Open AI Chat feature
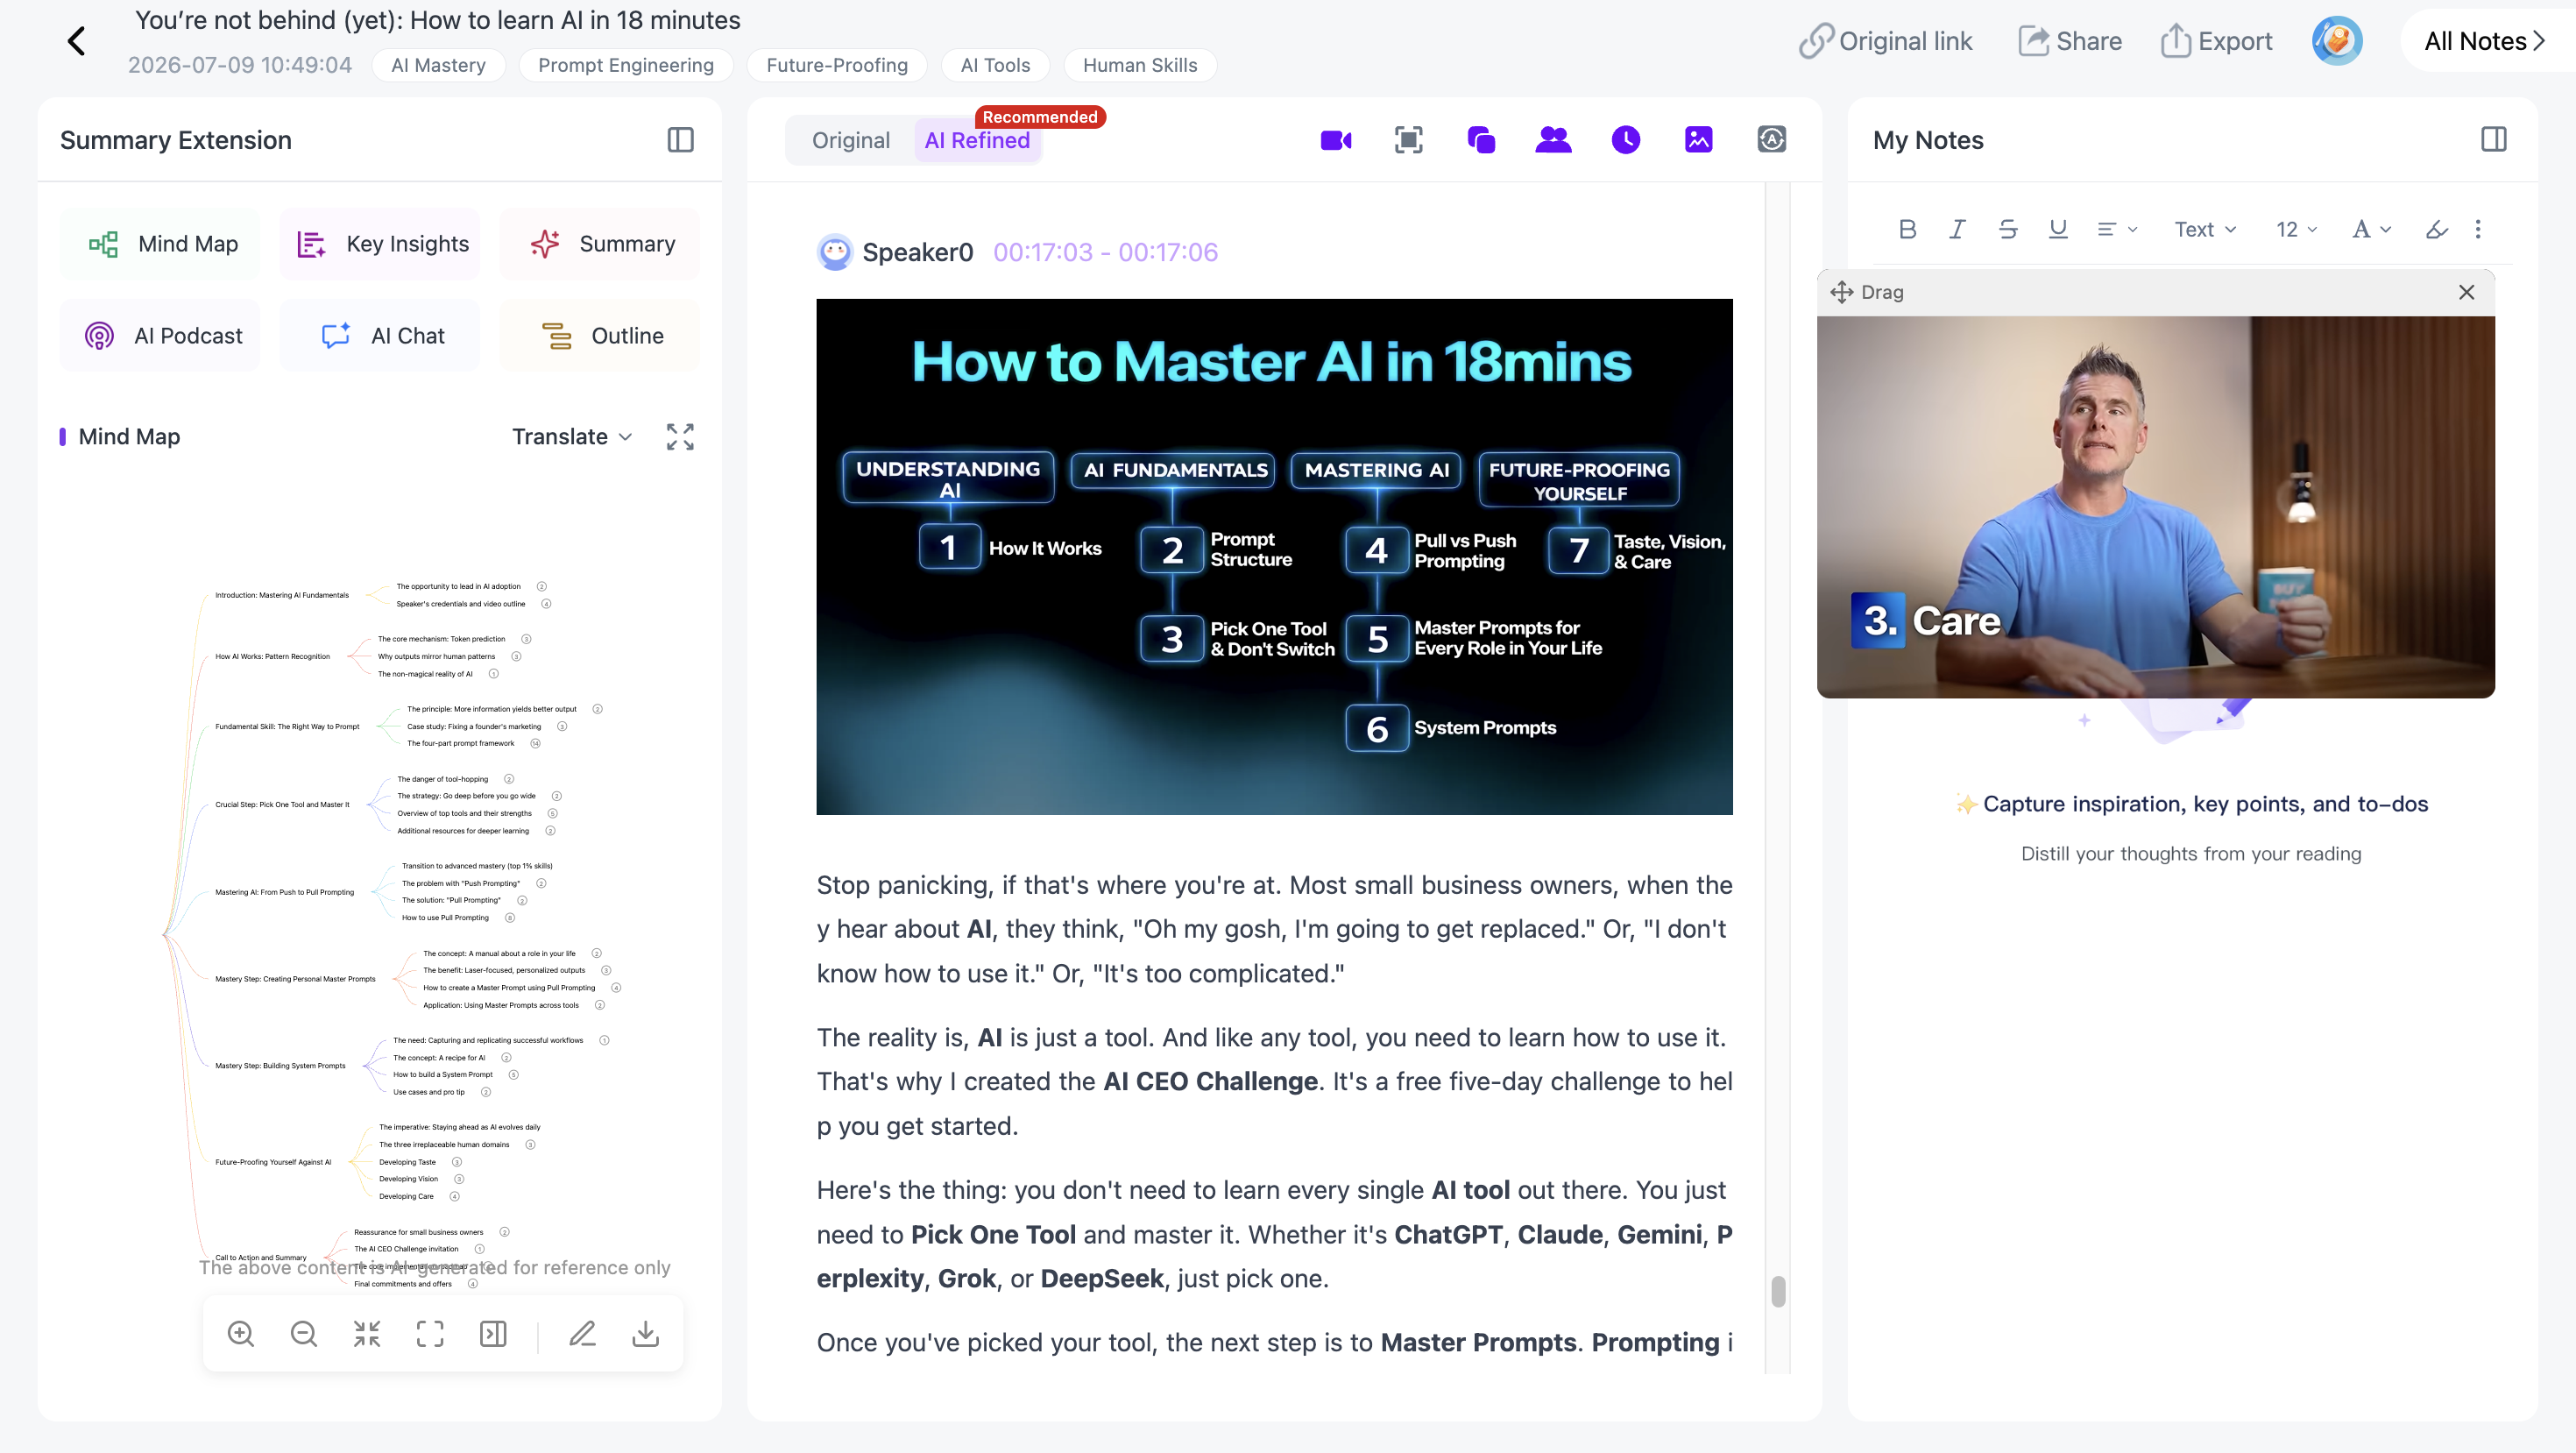This screenshot has width=2576, height=1453. coord(382,336)
